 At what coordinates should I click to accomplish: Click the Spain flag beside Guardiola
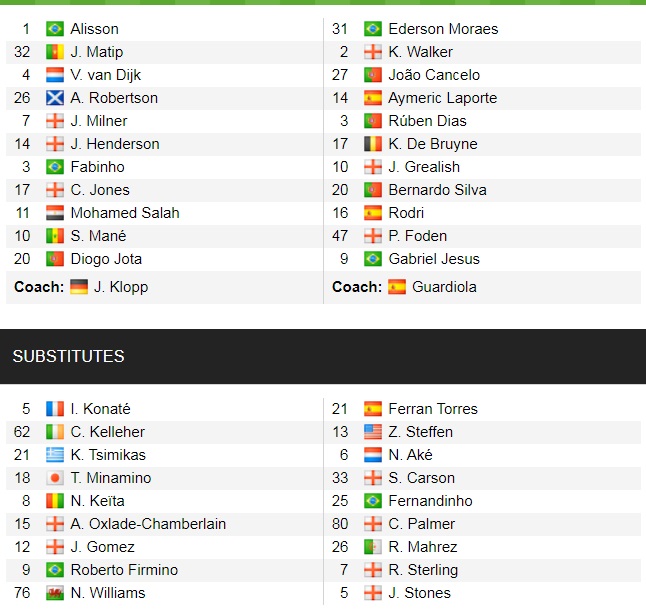(397, 287)
